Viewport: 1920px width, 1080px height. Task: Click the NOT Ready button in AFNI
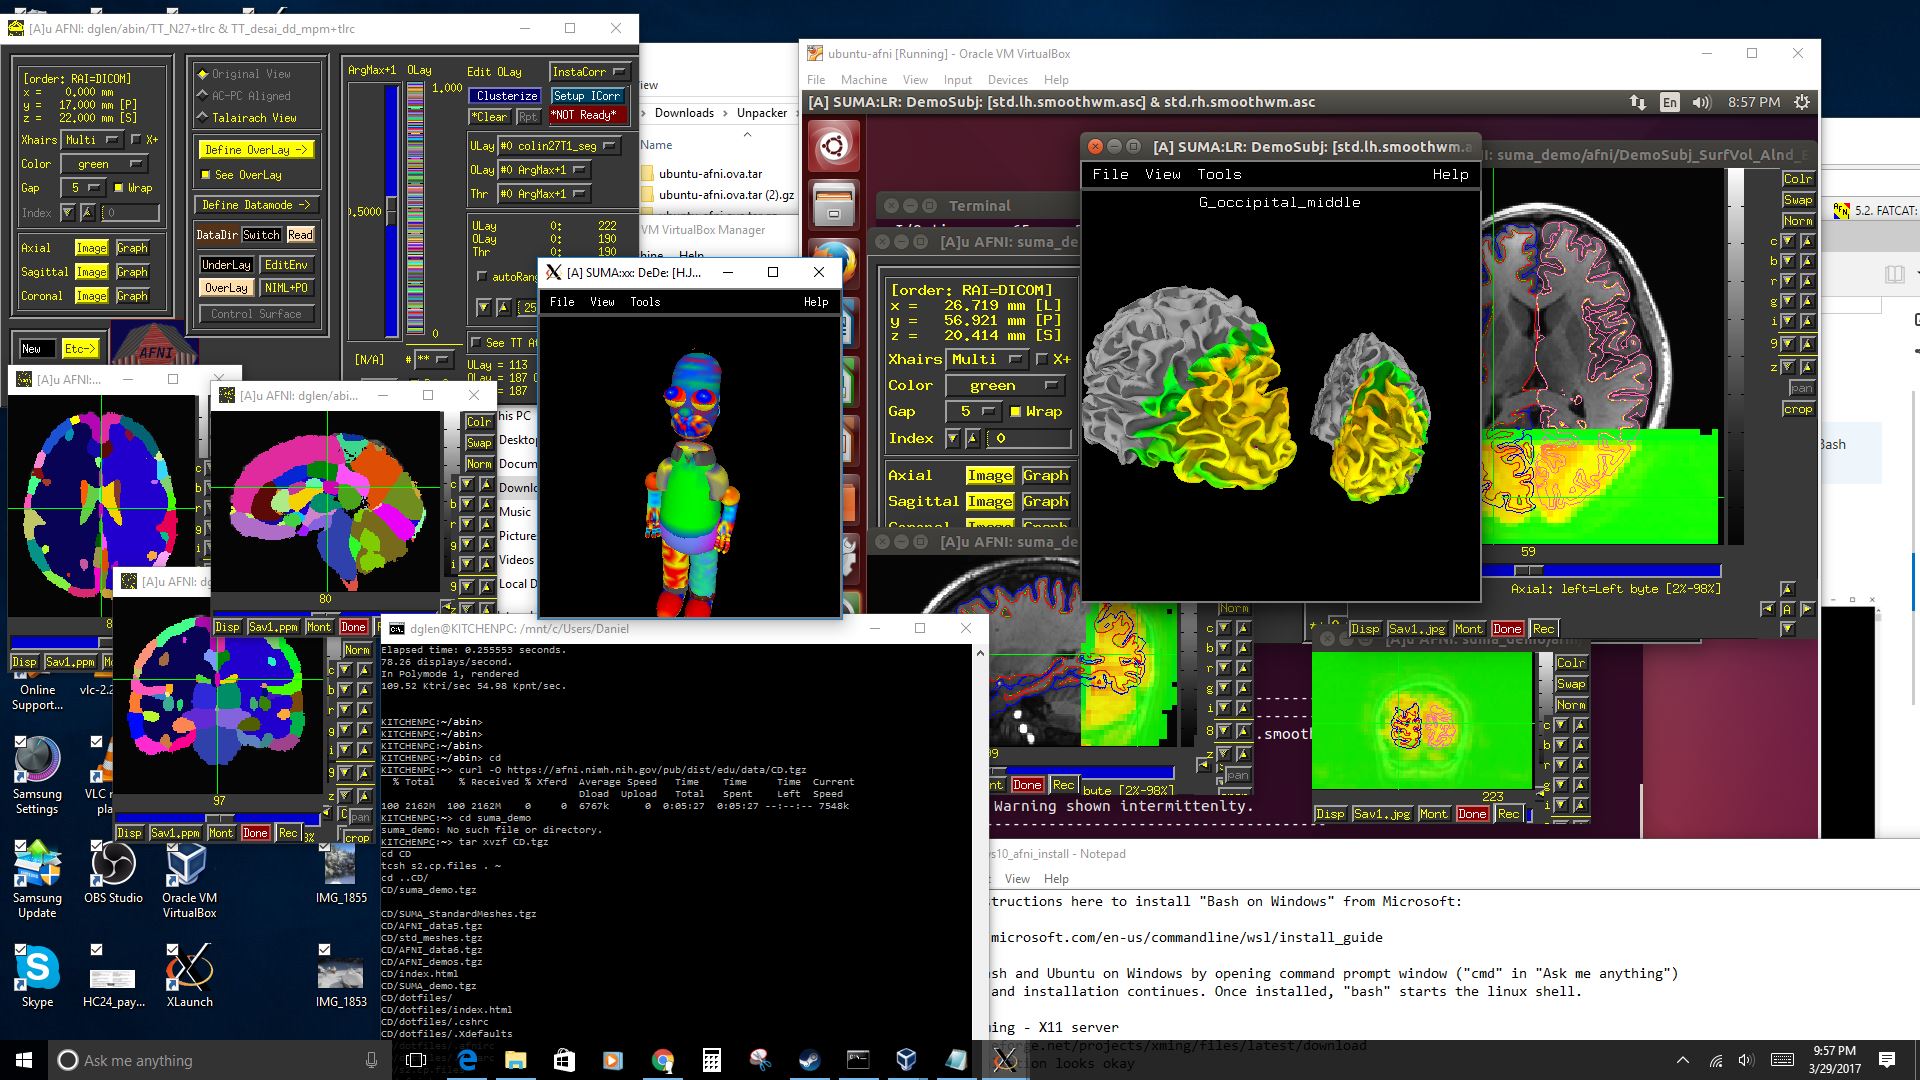pyautogui.click(x=584, y=117)
